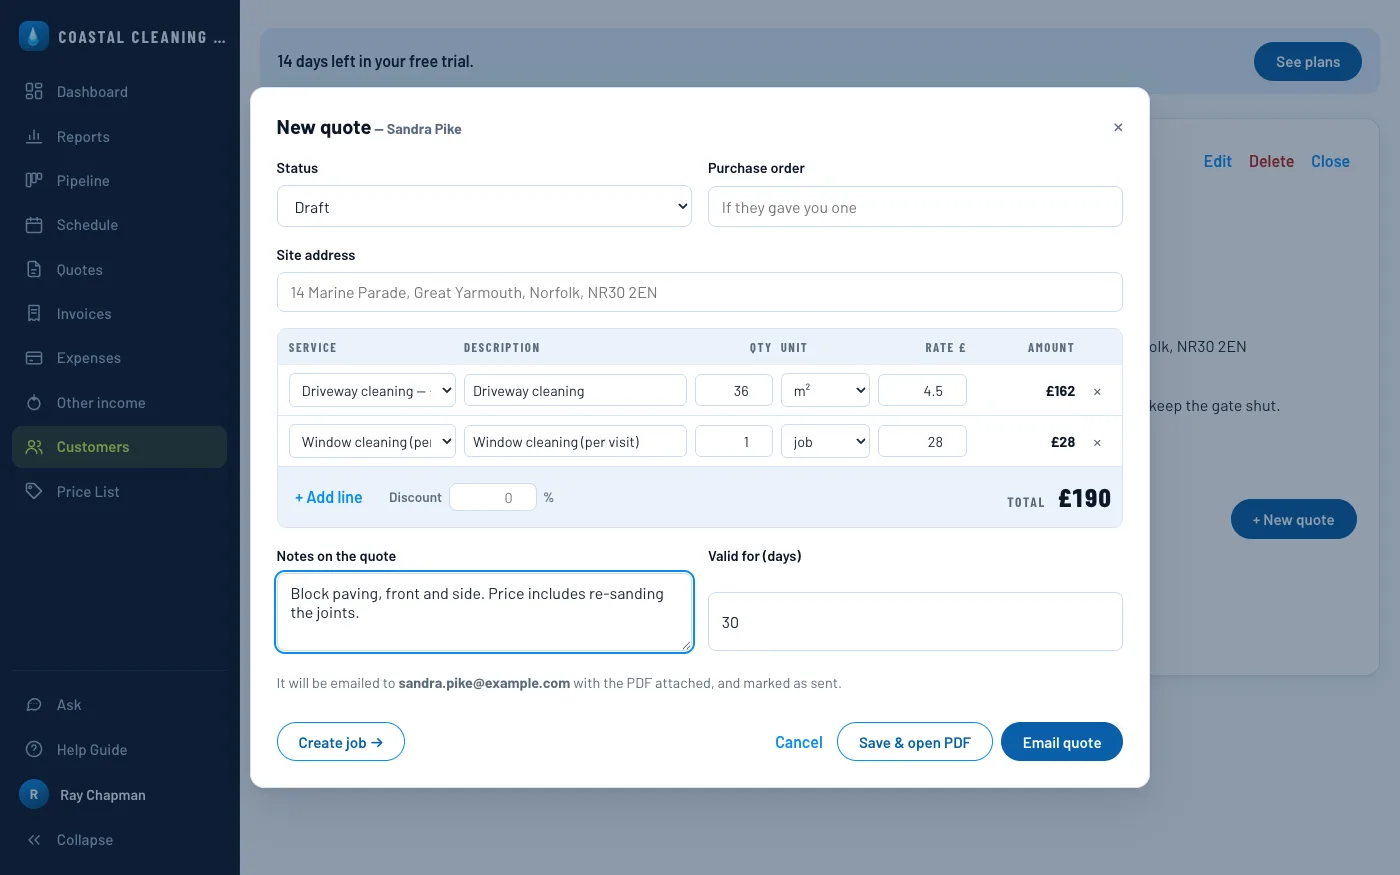The height and width of the screenshot is (875, 1400).
Task: Click the Expenses card icon
Action: click(x=34, y=358)
